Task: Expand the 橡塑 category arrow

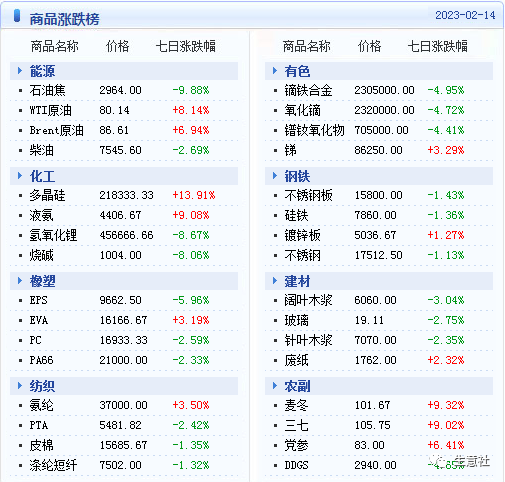Action: coord(20,281)
